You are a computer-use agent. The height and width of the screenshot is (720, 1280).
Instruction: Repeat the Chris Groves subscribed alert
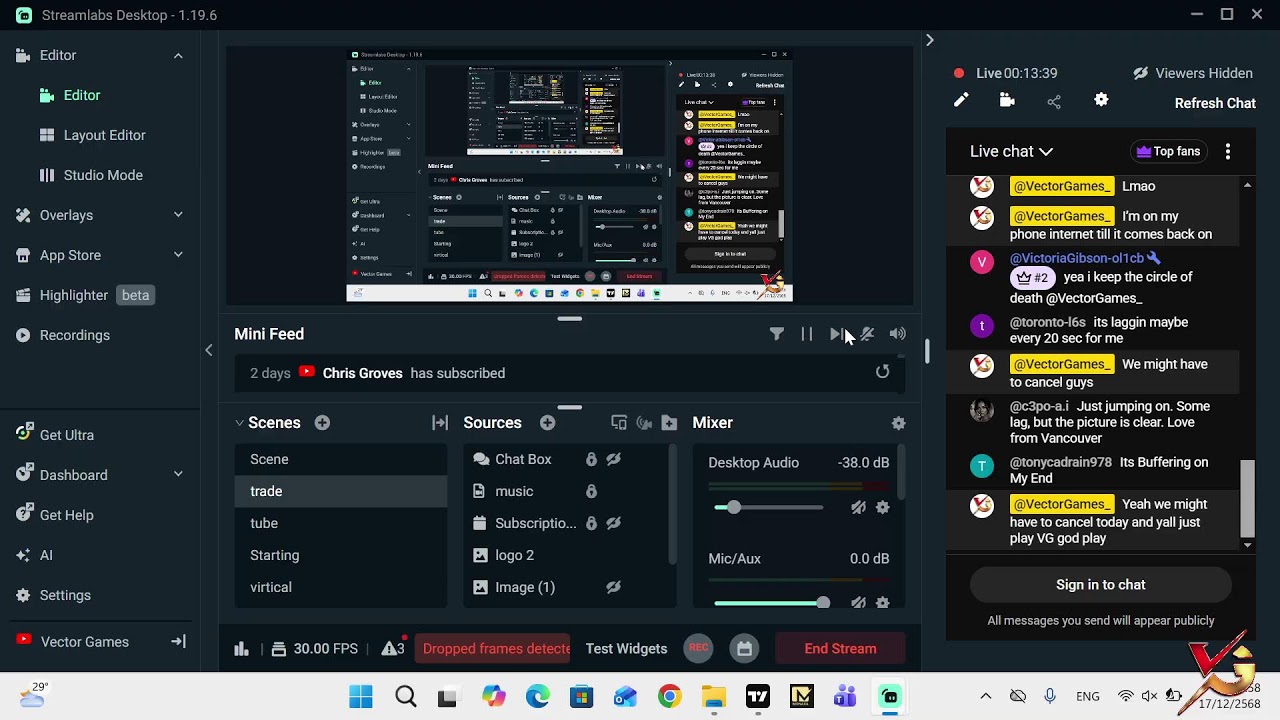(882, 372)
